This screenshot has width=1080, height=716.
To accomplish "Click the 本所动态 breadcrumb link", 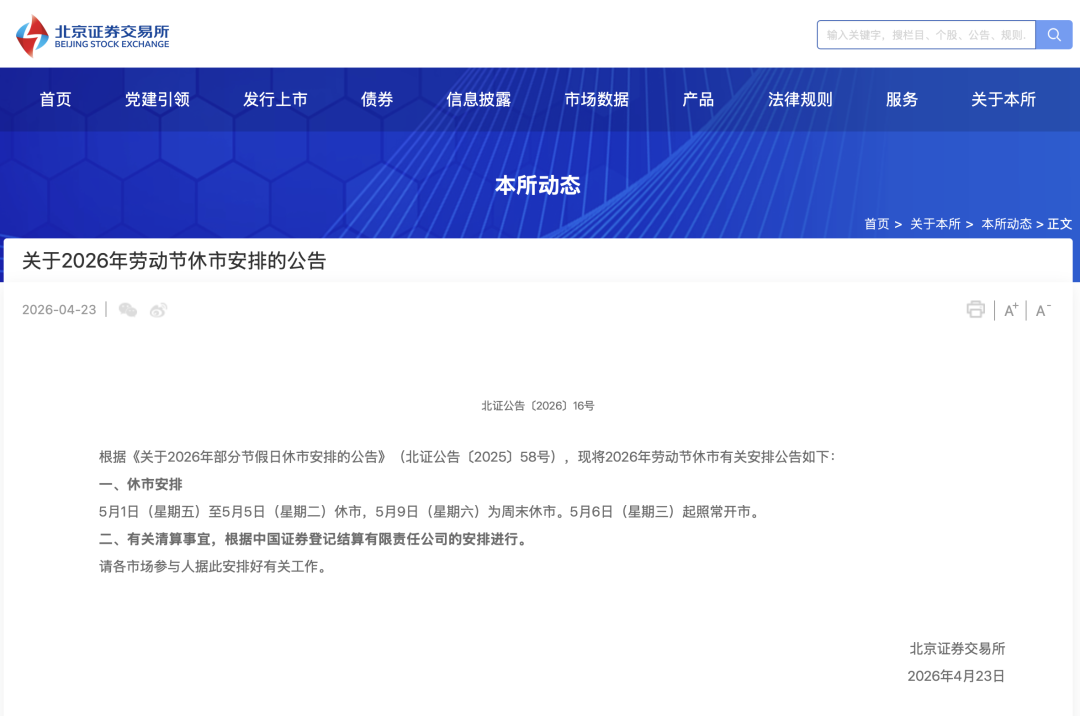I will [1006, 224].
